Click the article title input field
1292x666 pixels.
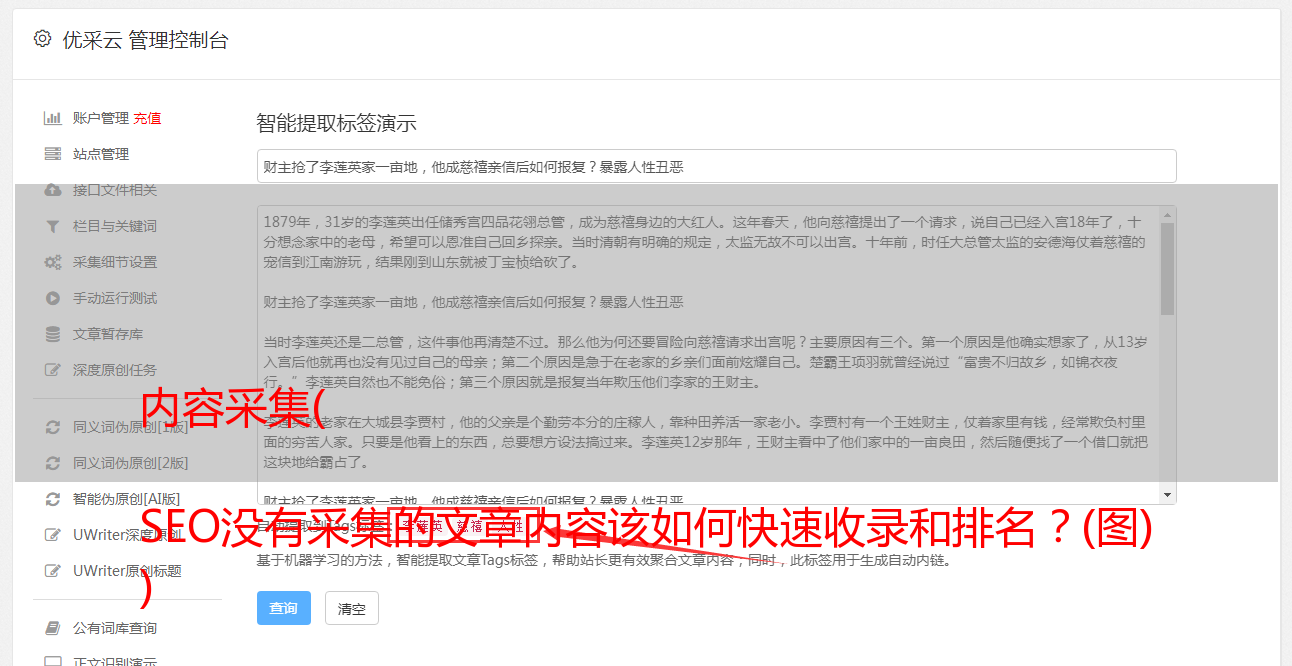pos(716,166)
